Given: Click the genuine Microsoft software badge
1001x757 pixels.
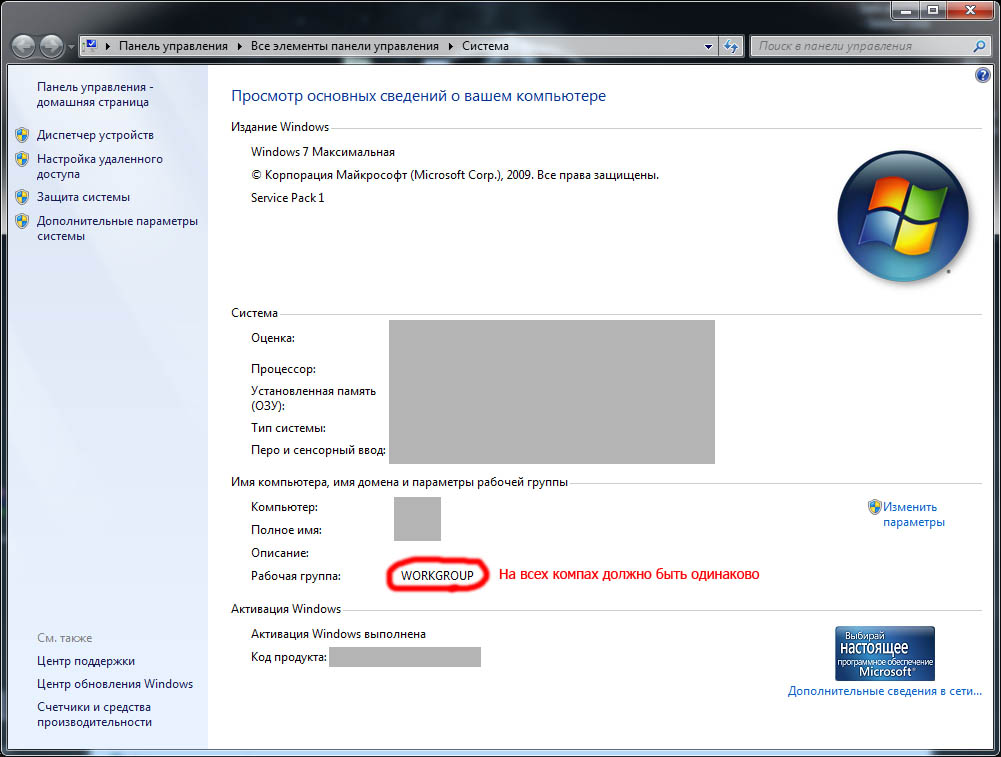Looking at the screenshot, I should (885, 653).
